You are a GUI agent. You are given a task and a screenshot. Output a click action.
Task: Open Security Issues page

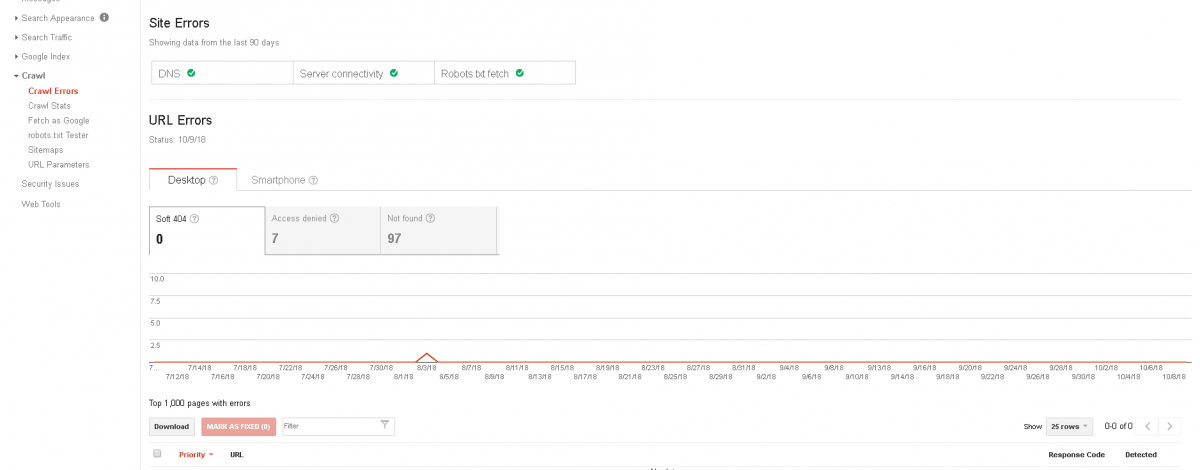click(x=50, y=184)
